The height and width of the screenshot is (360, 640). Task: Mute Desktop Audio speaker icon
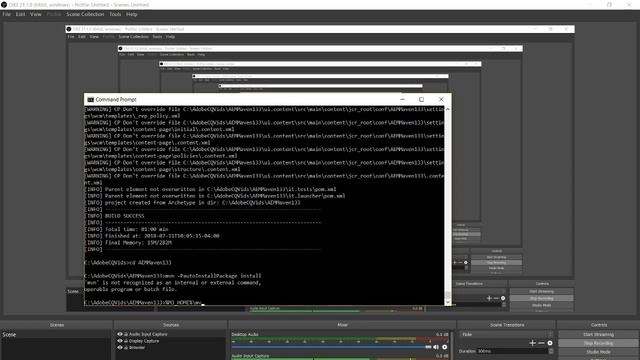[436, 347]
